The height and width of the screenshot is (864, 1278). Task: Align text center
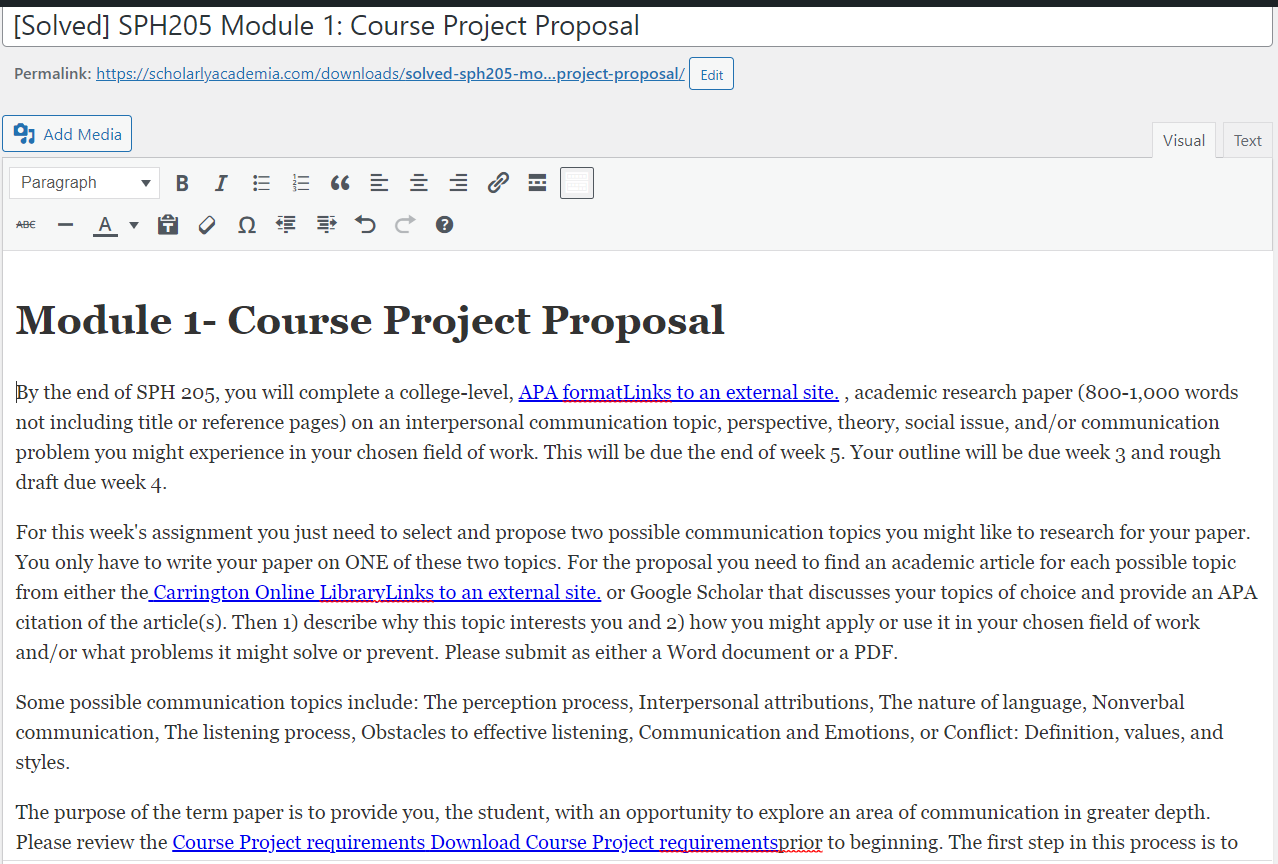point(419,183)
